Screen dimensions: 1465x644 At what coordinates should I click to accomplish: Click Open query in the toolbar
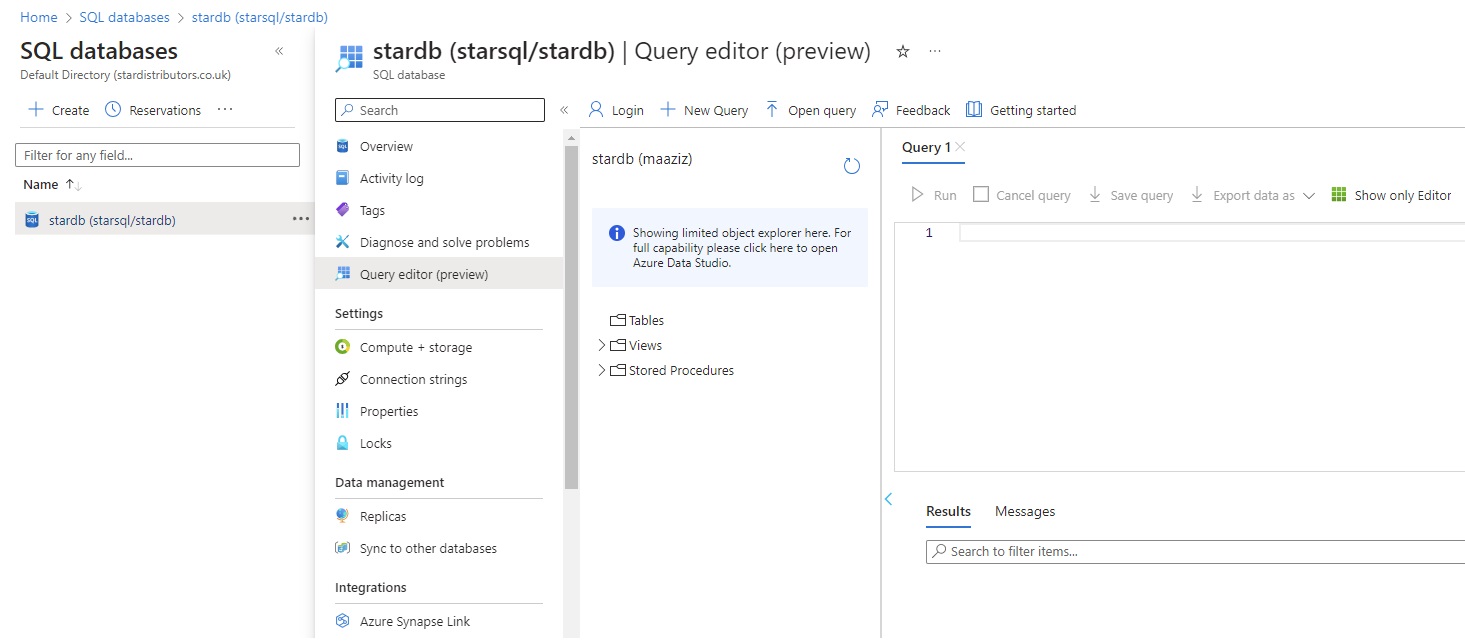tap(810, 110)
